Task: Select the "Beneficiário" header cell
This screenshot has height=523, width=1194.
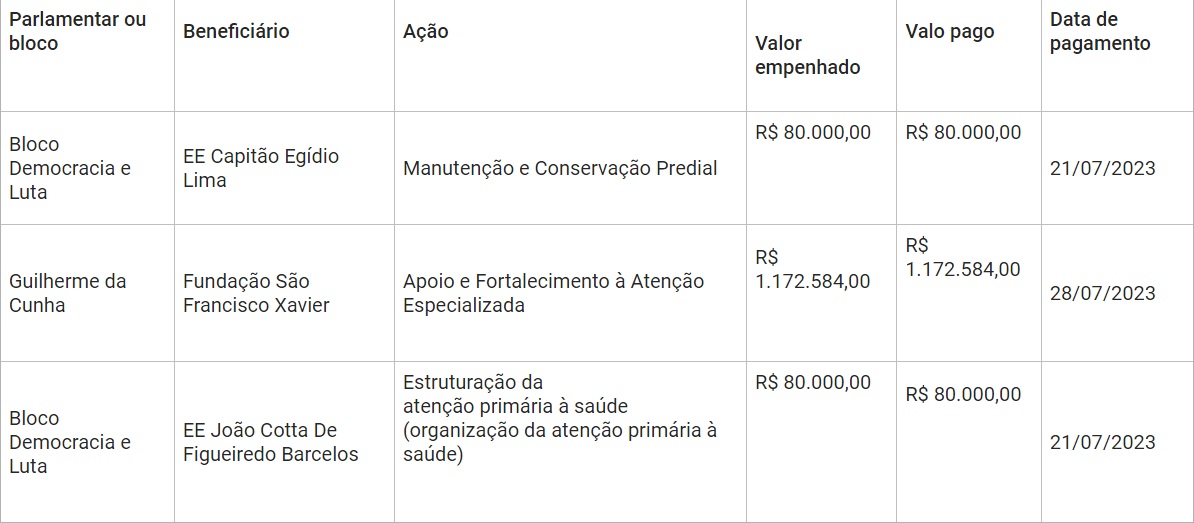Action: pyautogui.click(x=236, y=31)
